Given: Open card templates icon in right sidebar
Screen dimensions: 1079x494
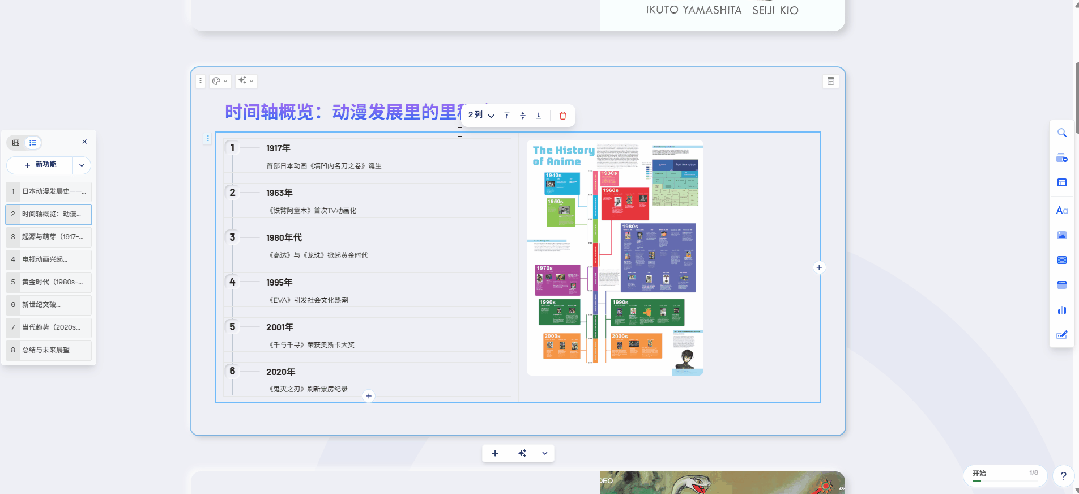Looking at the screenshot, I should (1062, 158).
